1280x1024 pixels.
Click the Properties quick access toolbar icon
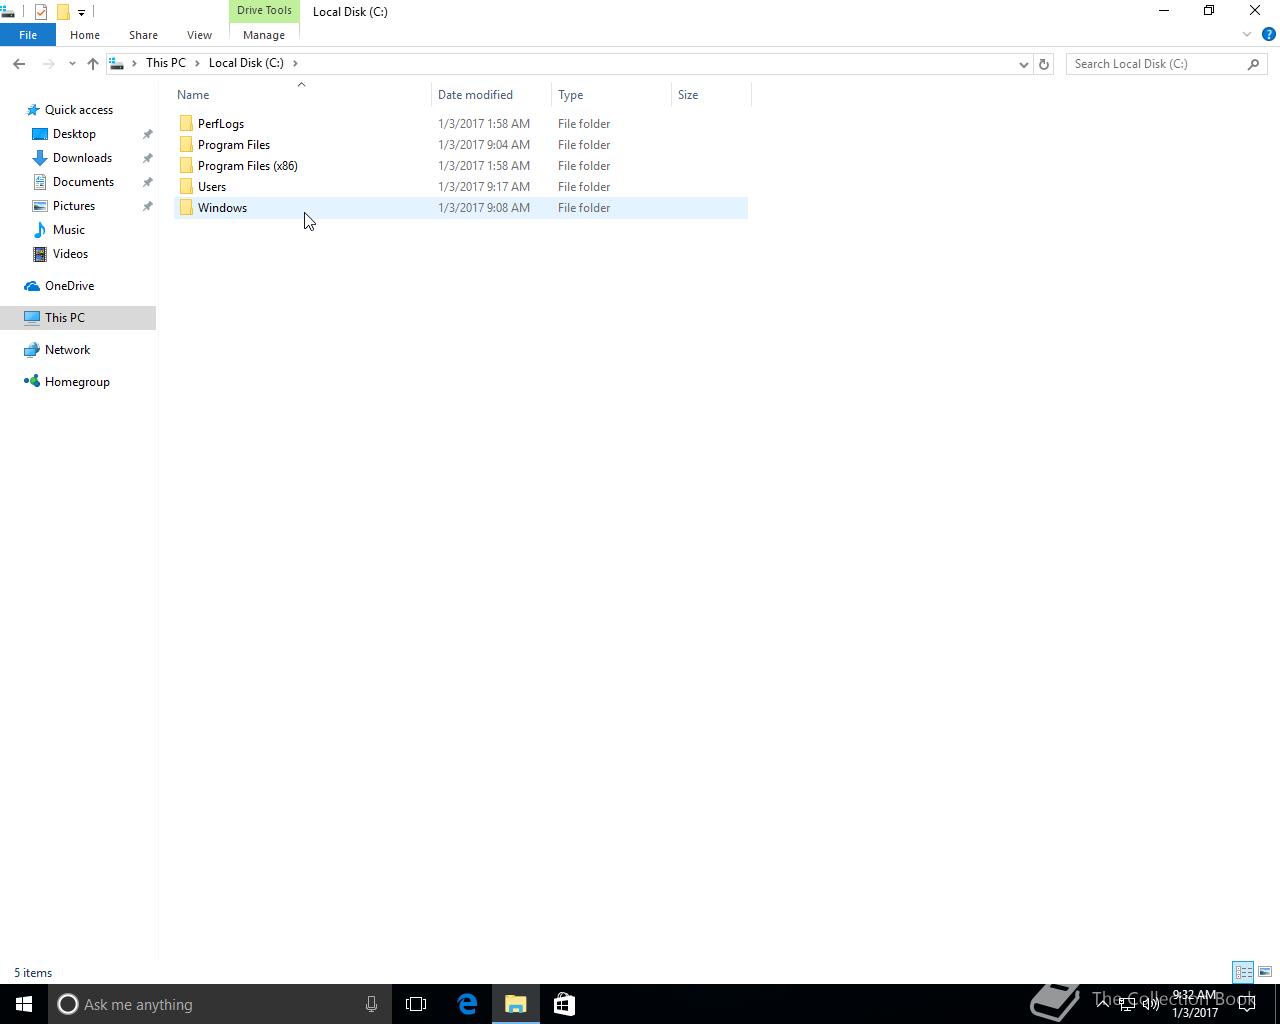click(41, 12)
